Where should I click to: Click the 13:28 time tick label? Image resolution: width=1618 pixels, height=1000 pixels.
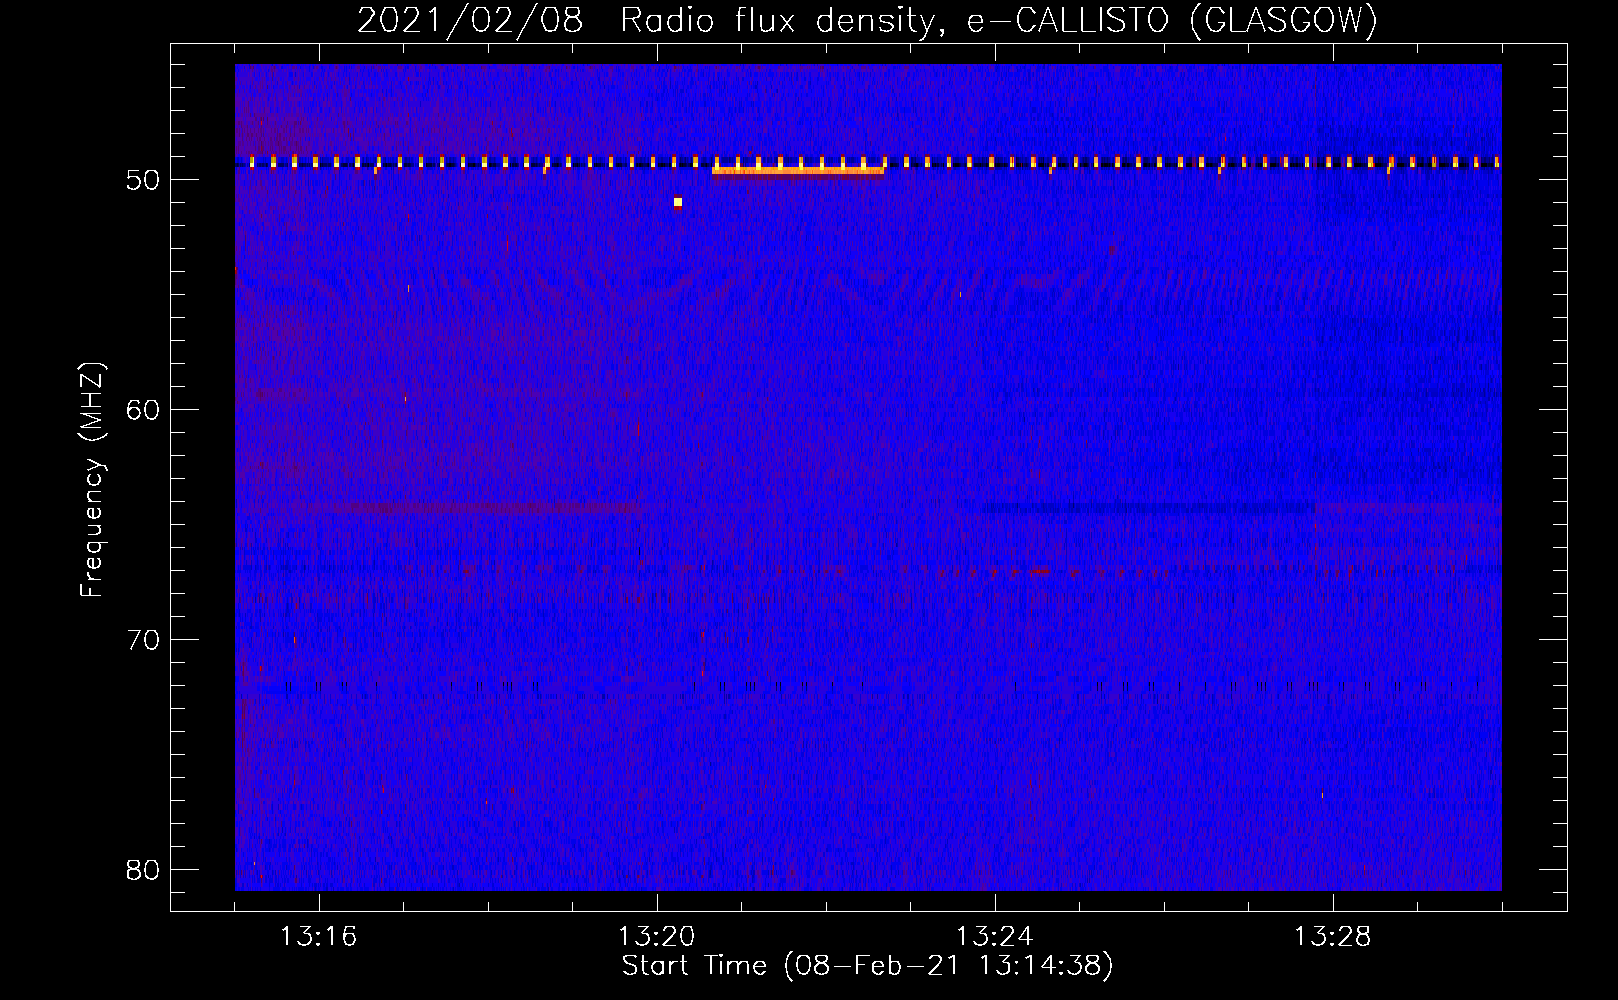click(x=1332, y=937)
